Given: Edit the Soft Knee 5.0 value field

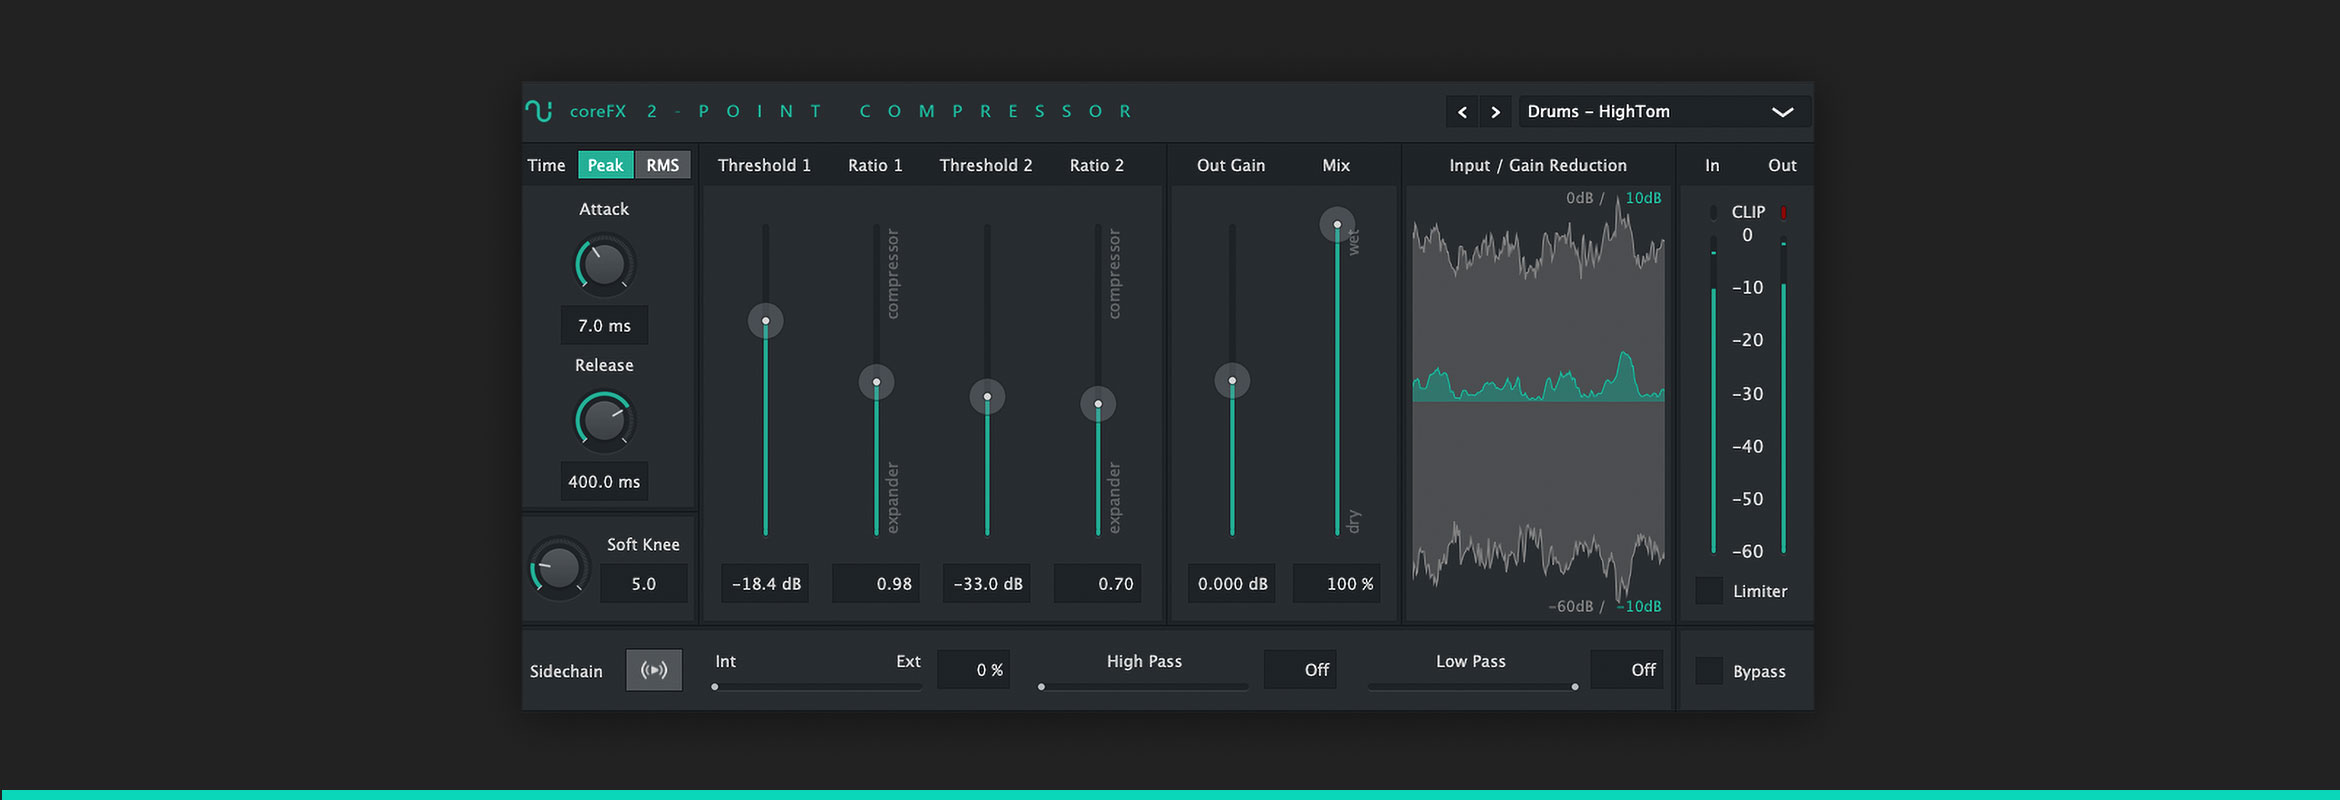Looking at the screenshot, I should click(x=643, y=583).
